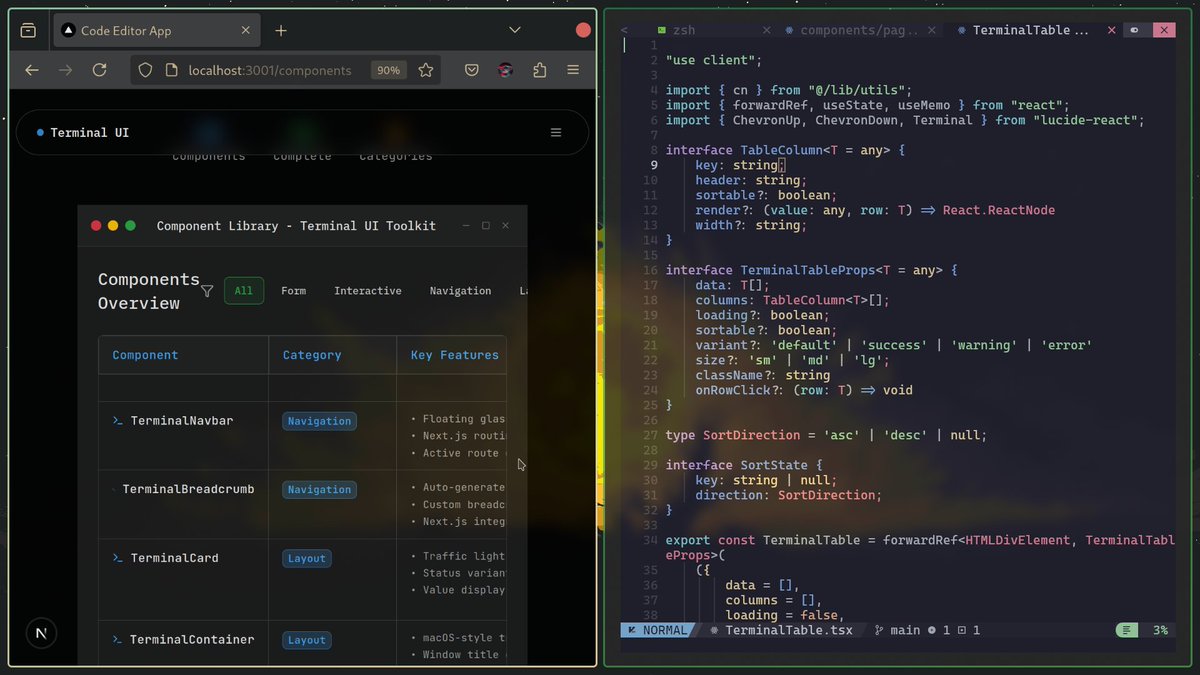Screen dimensions: 1200x675
Task: Click the 3% scroll position indicator
Action: coord(1160,631)
